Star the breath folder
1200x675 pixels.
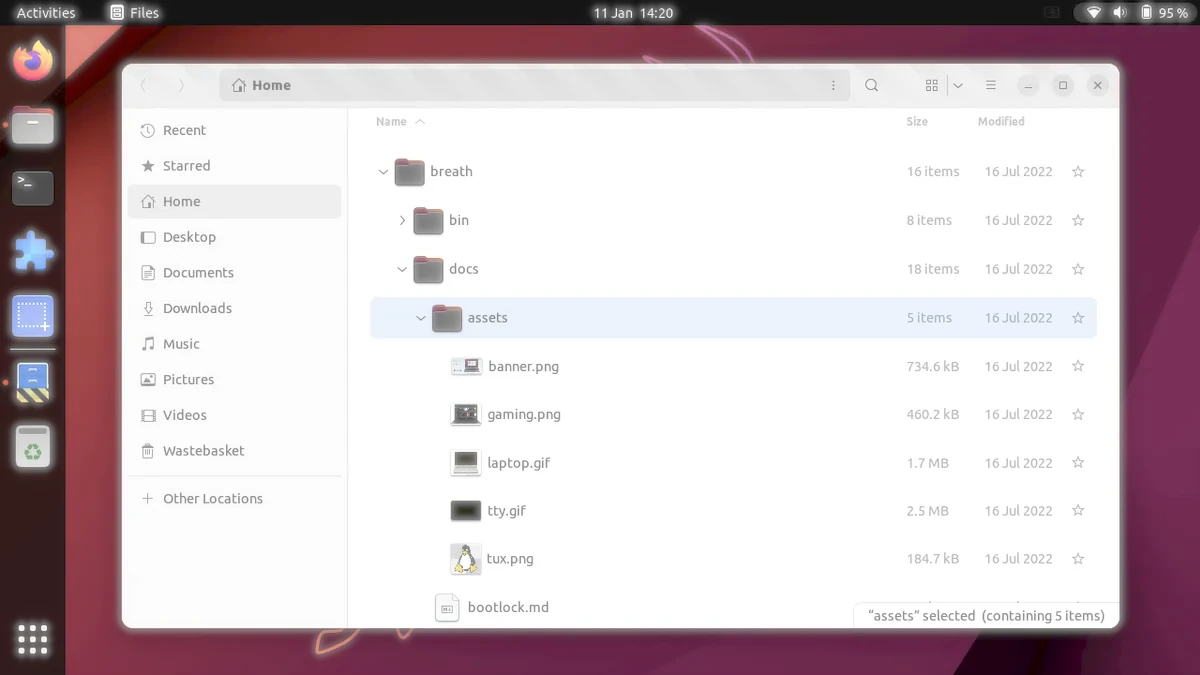coord(1078,172)
